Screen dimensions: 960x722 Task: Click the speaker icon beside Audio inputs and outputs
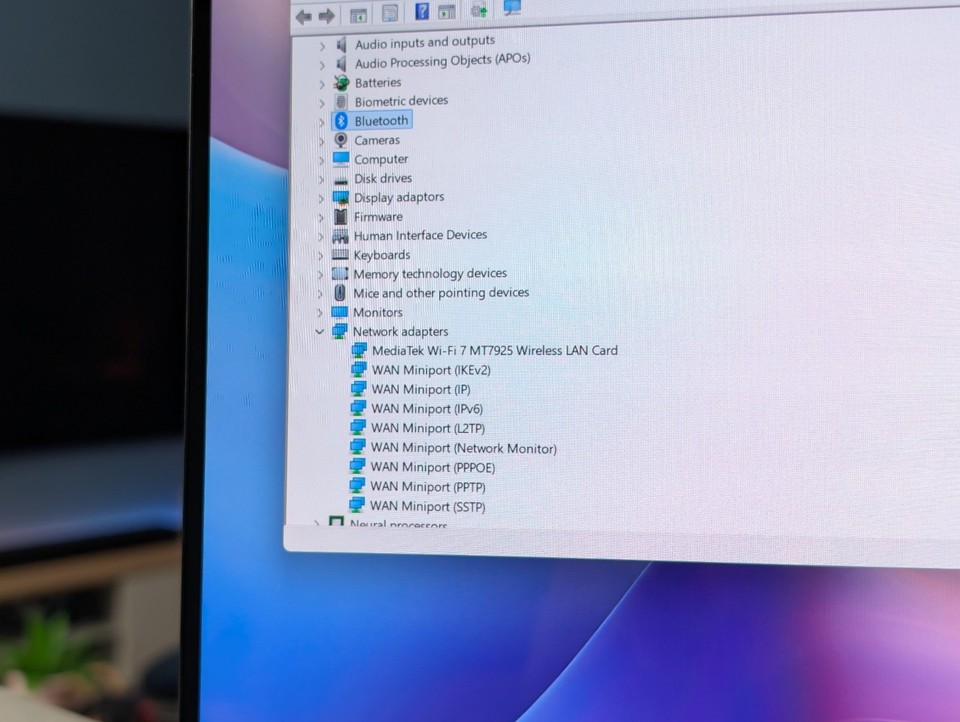pyautogui.click(x=342, y=44)
